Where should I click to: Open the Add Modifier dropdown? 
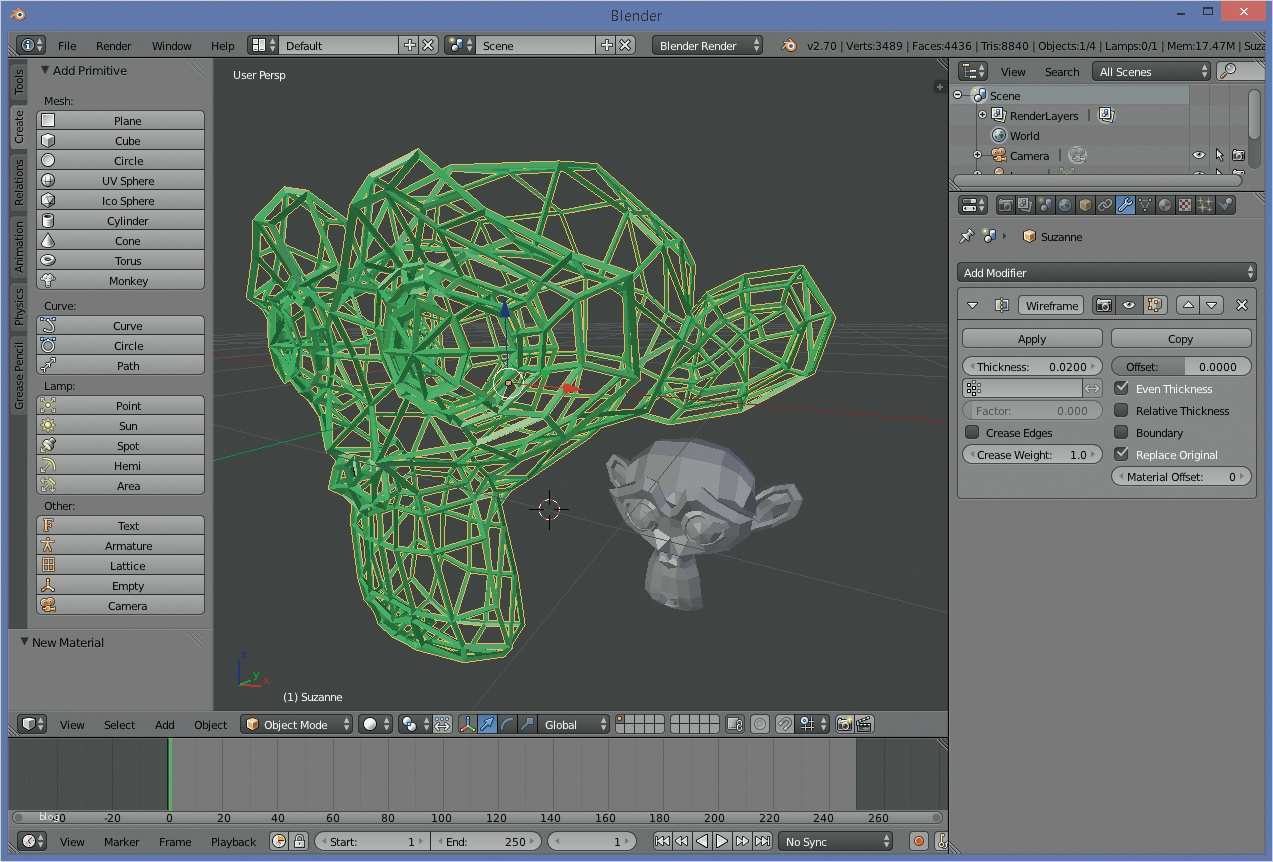1106,272
